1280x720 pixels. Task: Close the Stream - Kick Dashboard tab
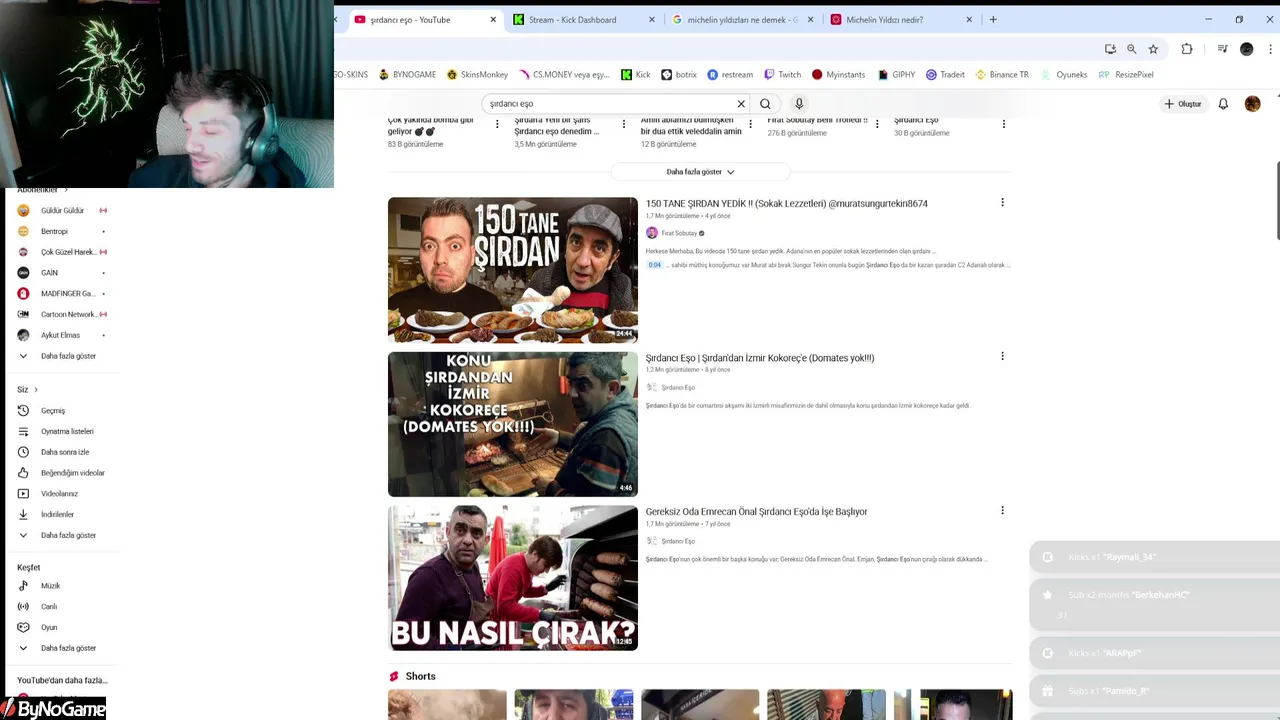pos(652,19)
